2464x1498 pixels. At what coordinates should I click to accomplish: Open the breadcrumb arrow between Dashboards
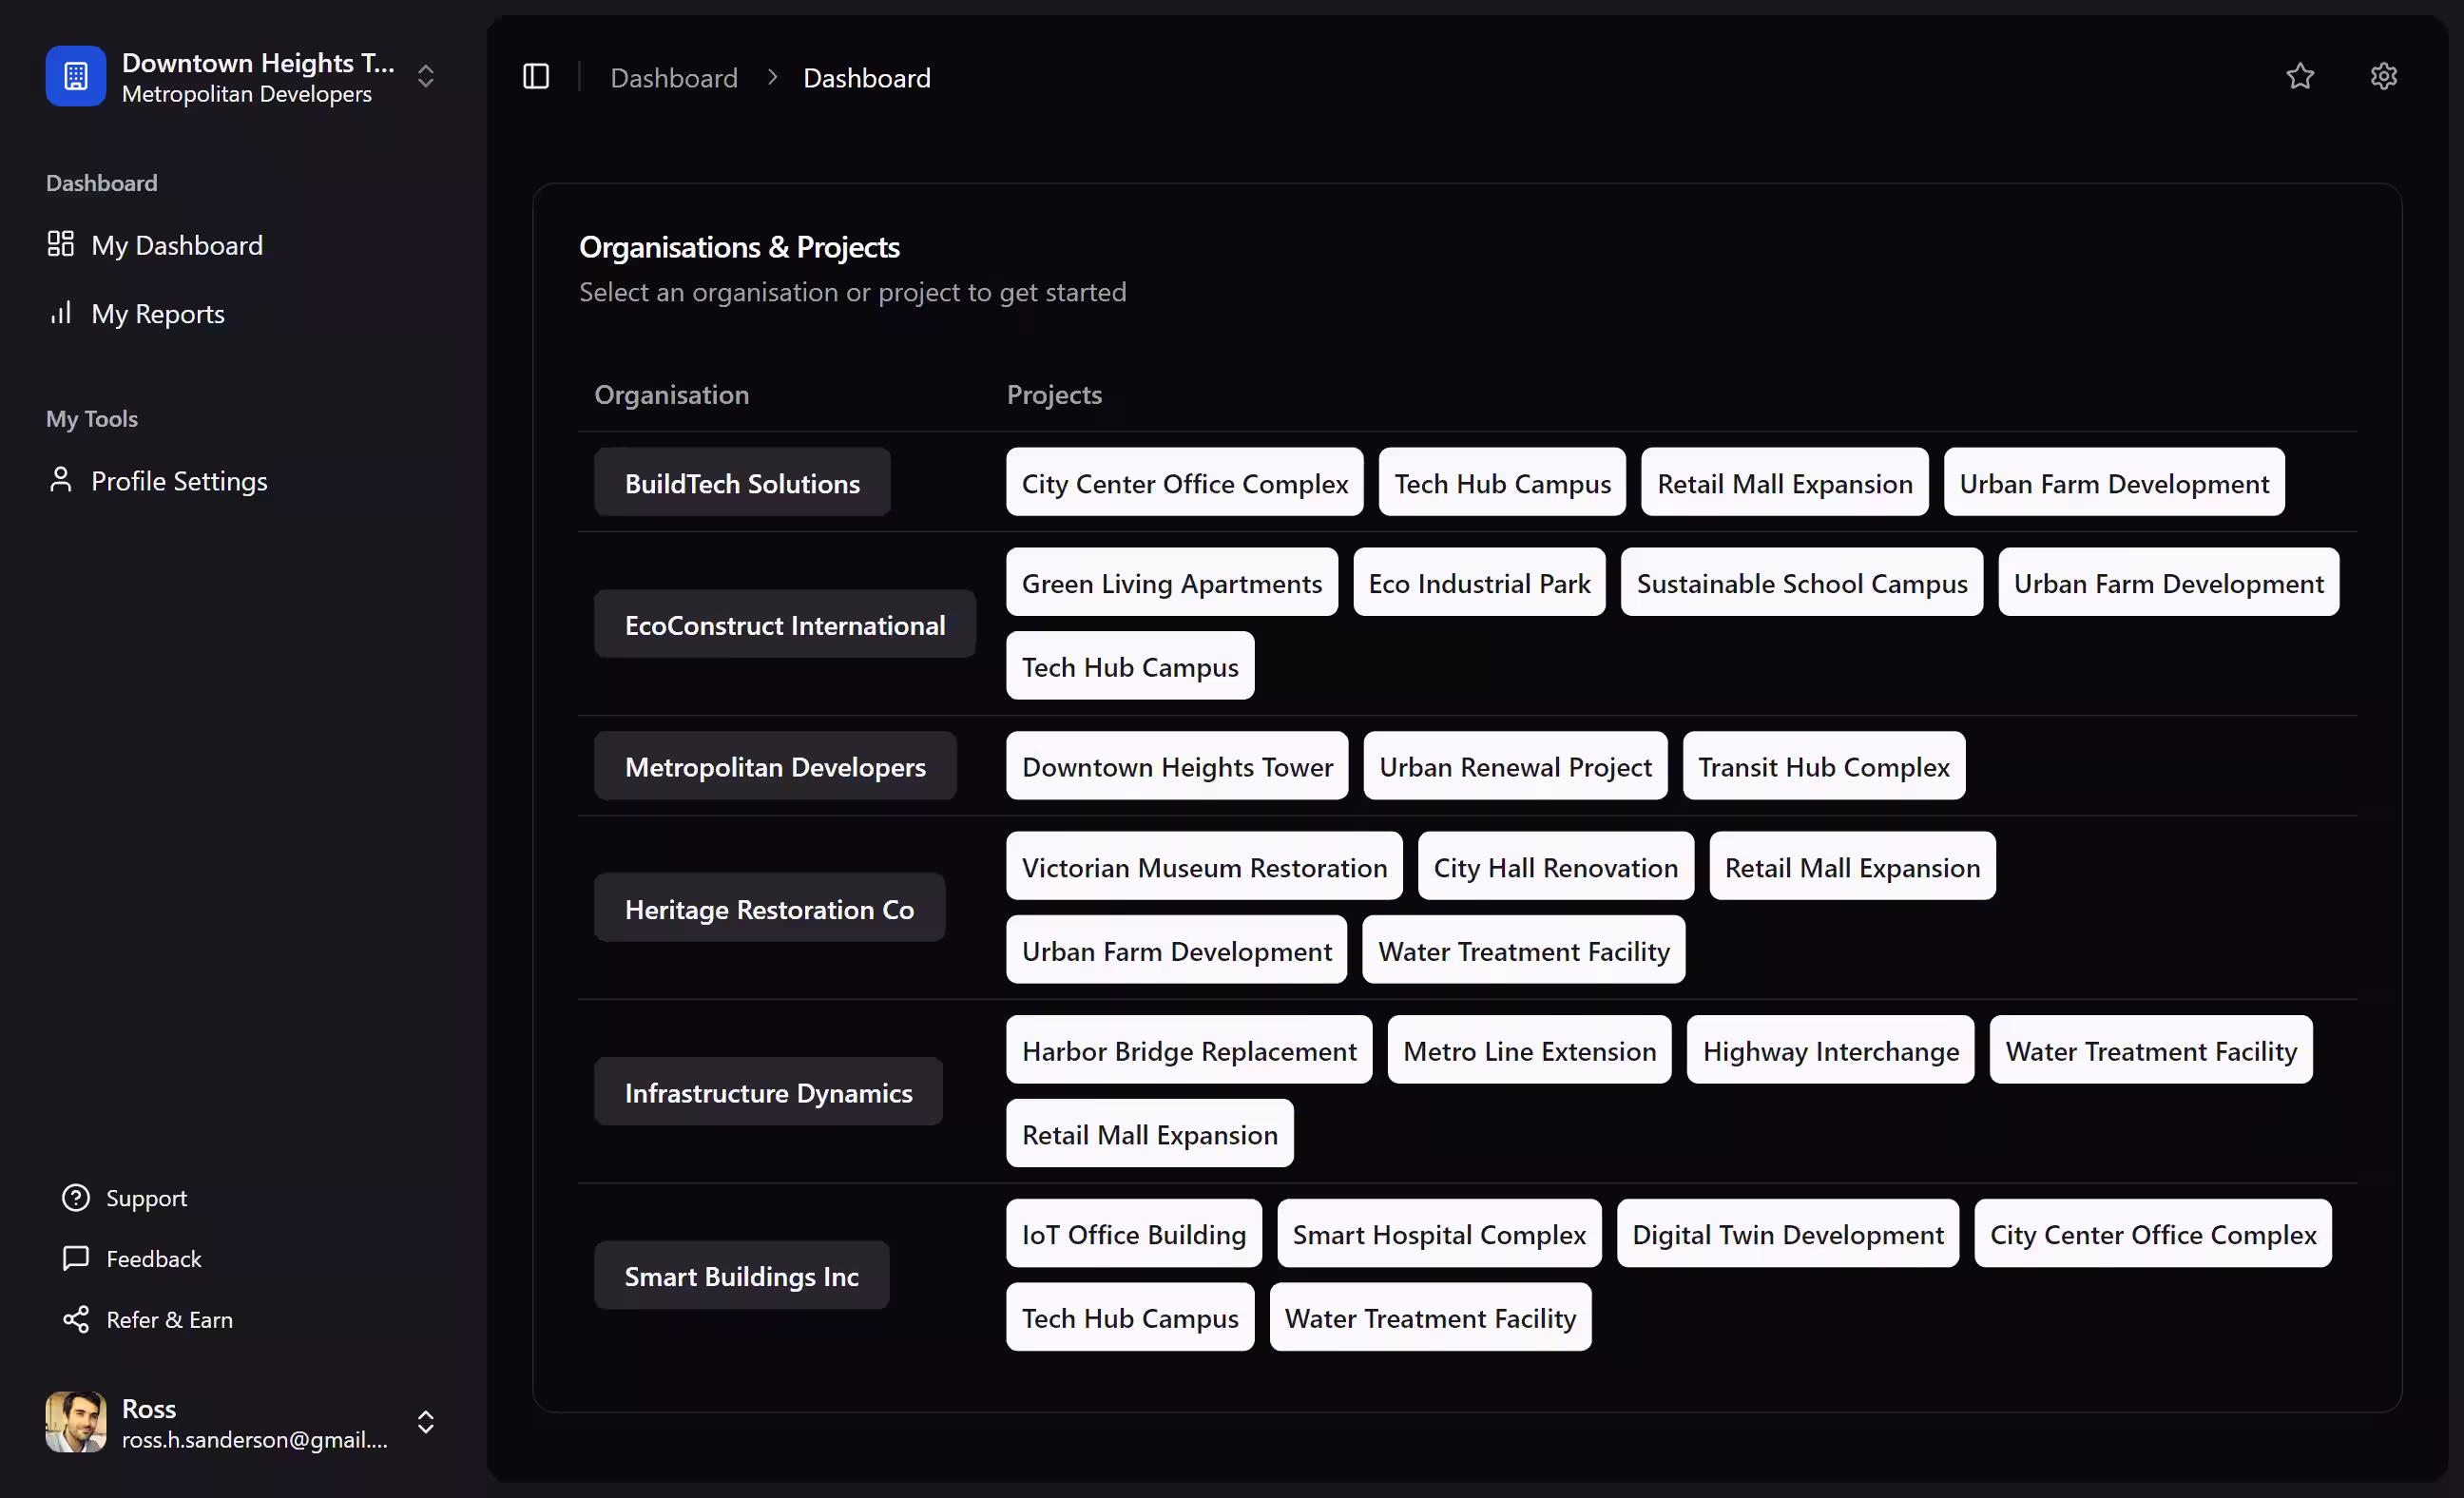[x=771, y=77]
